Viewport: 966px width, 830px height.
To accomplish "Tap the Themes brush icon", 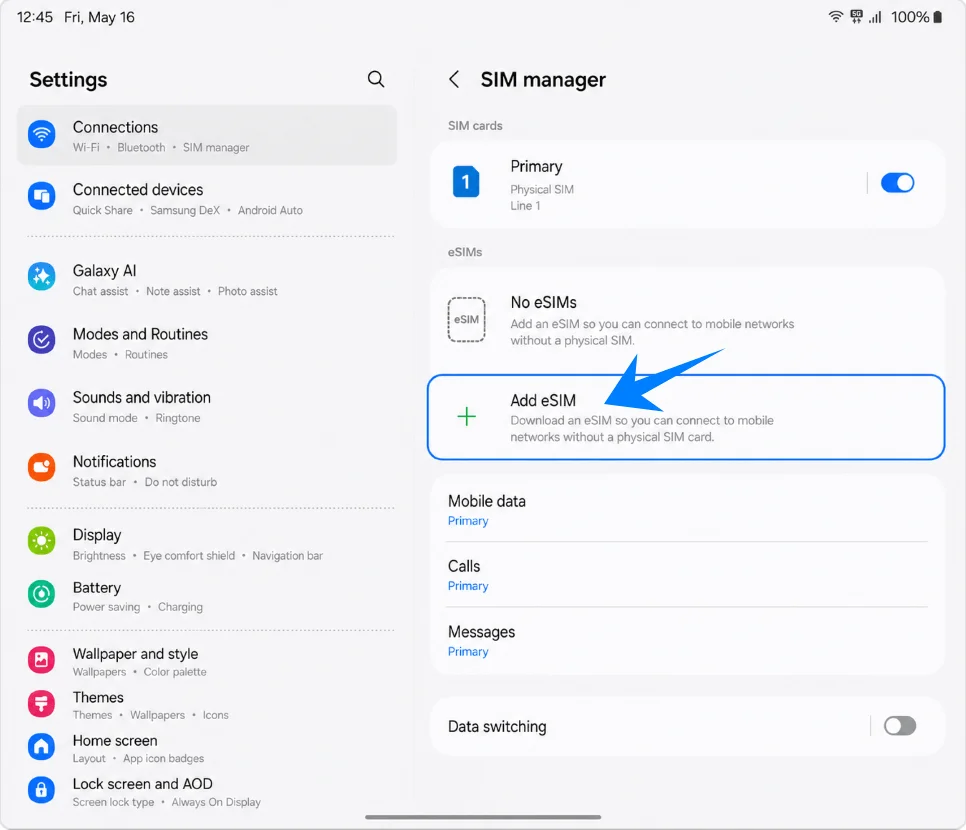I will click(x=41, y=703).
